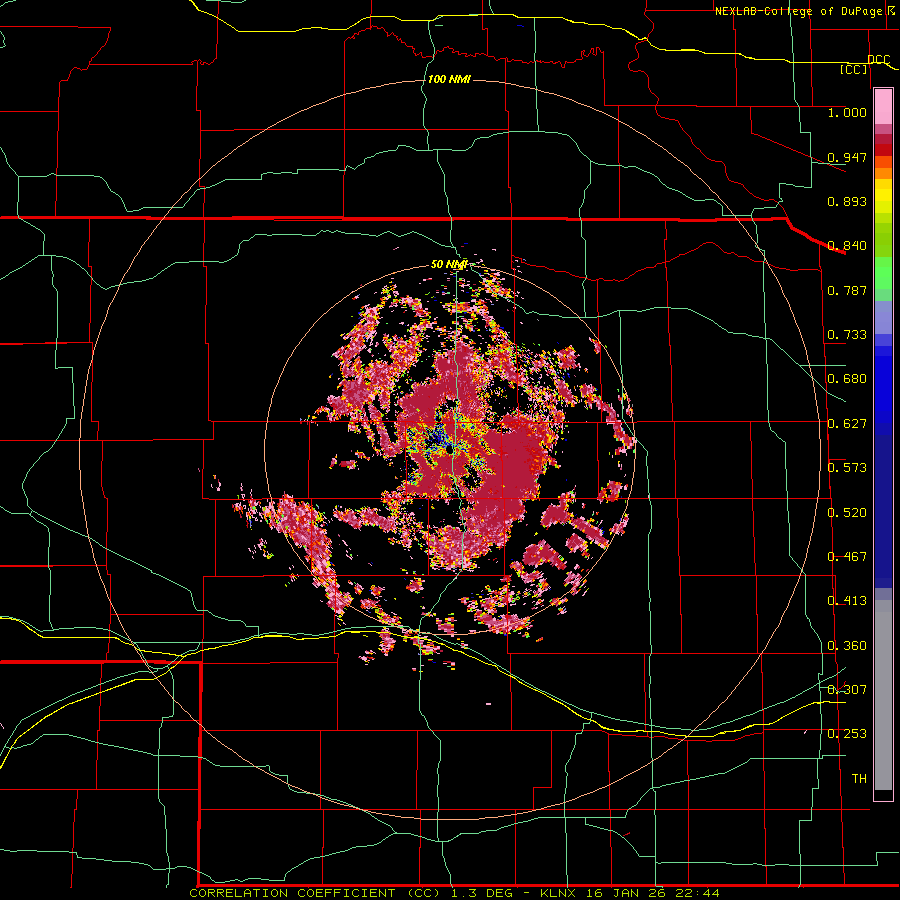Select the 0.840 legend value
This screenshot has height=900, width=900.
click(x=847, y=246)
